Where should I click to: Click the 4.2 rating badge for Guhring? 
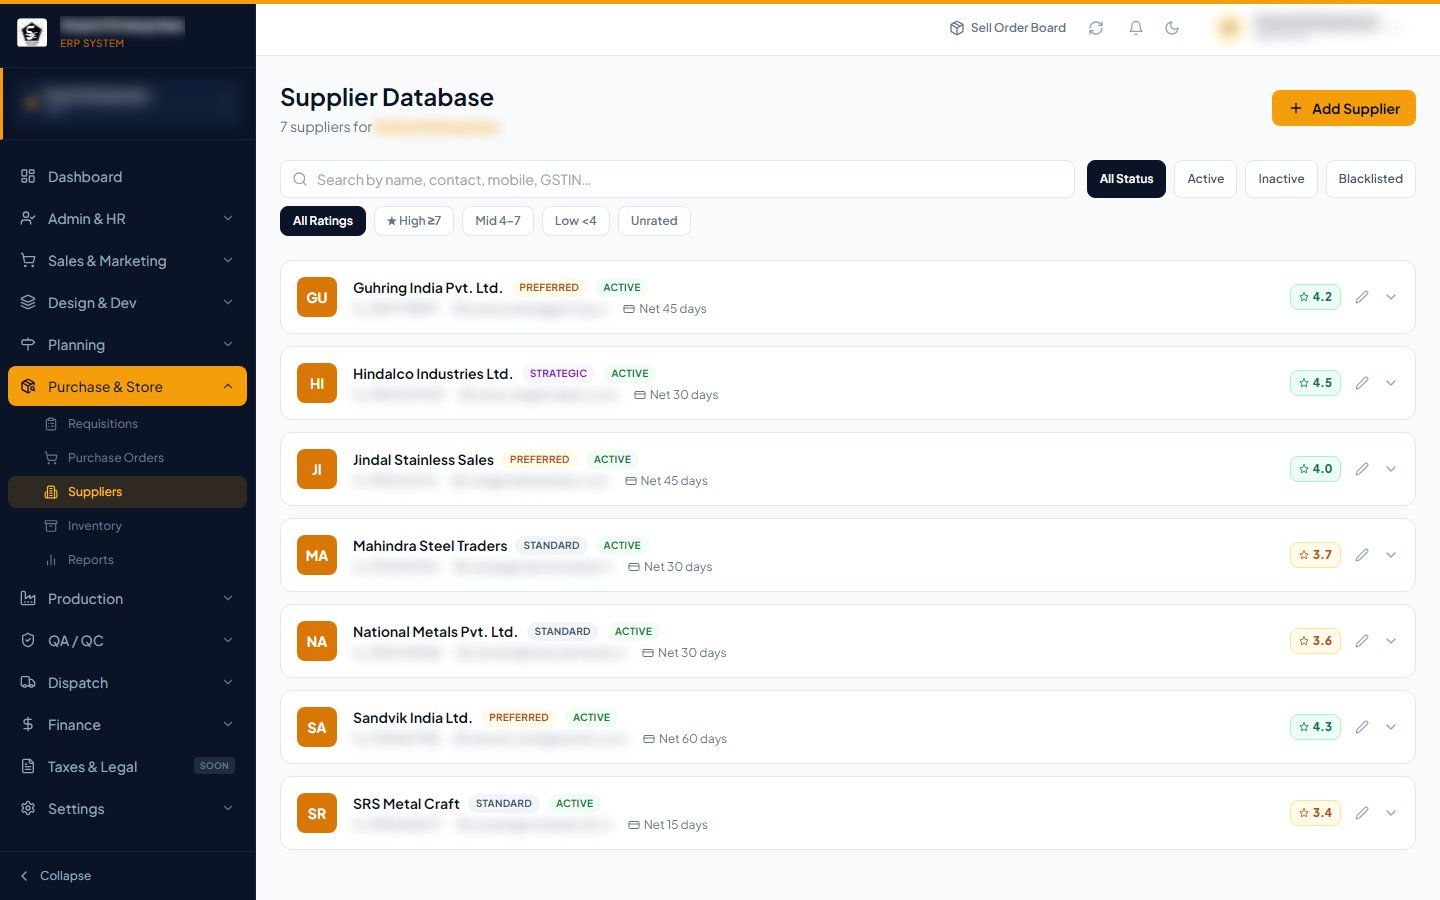pyautogui.click(x=1315, y=297)
